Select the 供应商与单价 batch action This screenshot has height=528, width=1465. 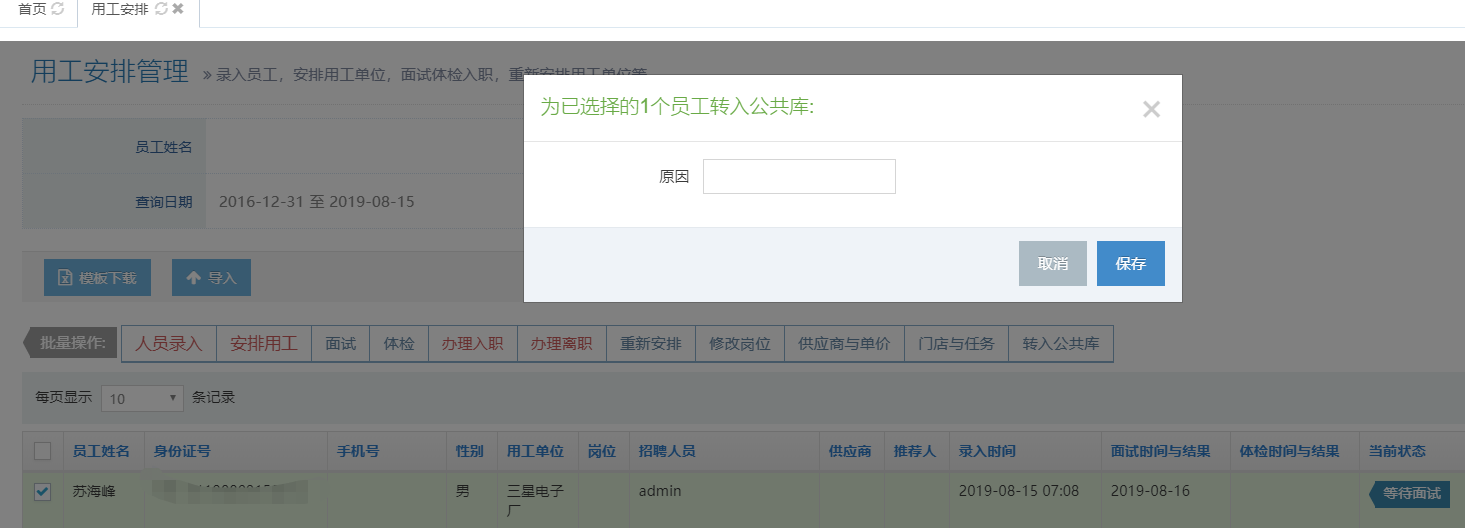[x=843, y=344]
